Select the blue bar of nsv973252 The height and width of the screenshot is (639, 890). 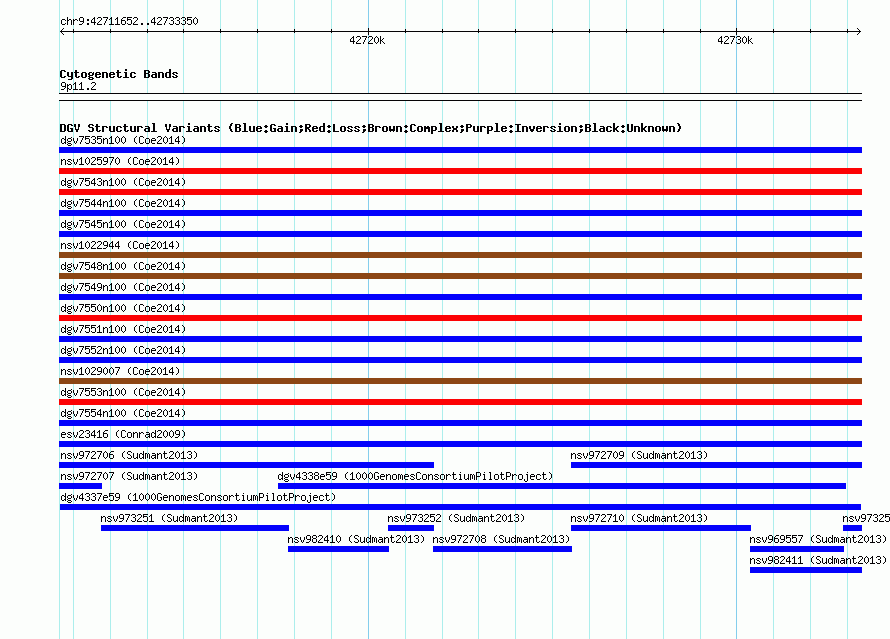411,528
